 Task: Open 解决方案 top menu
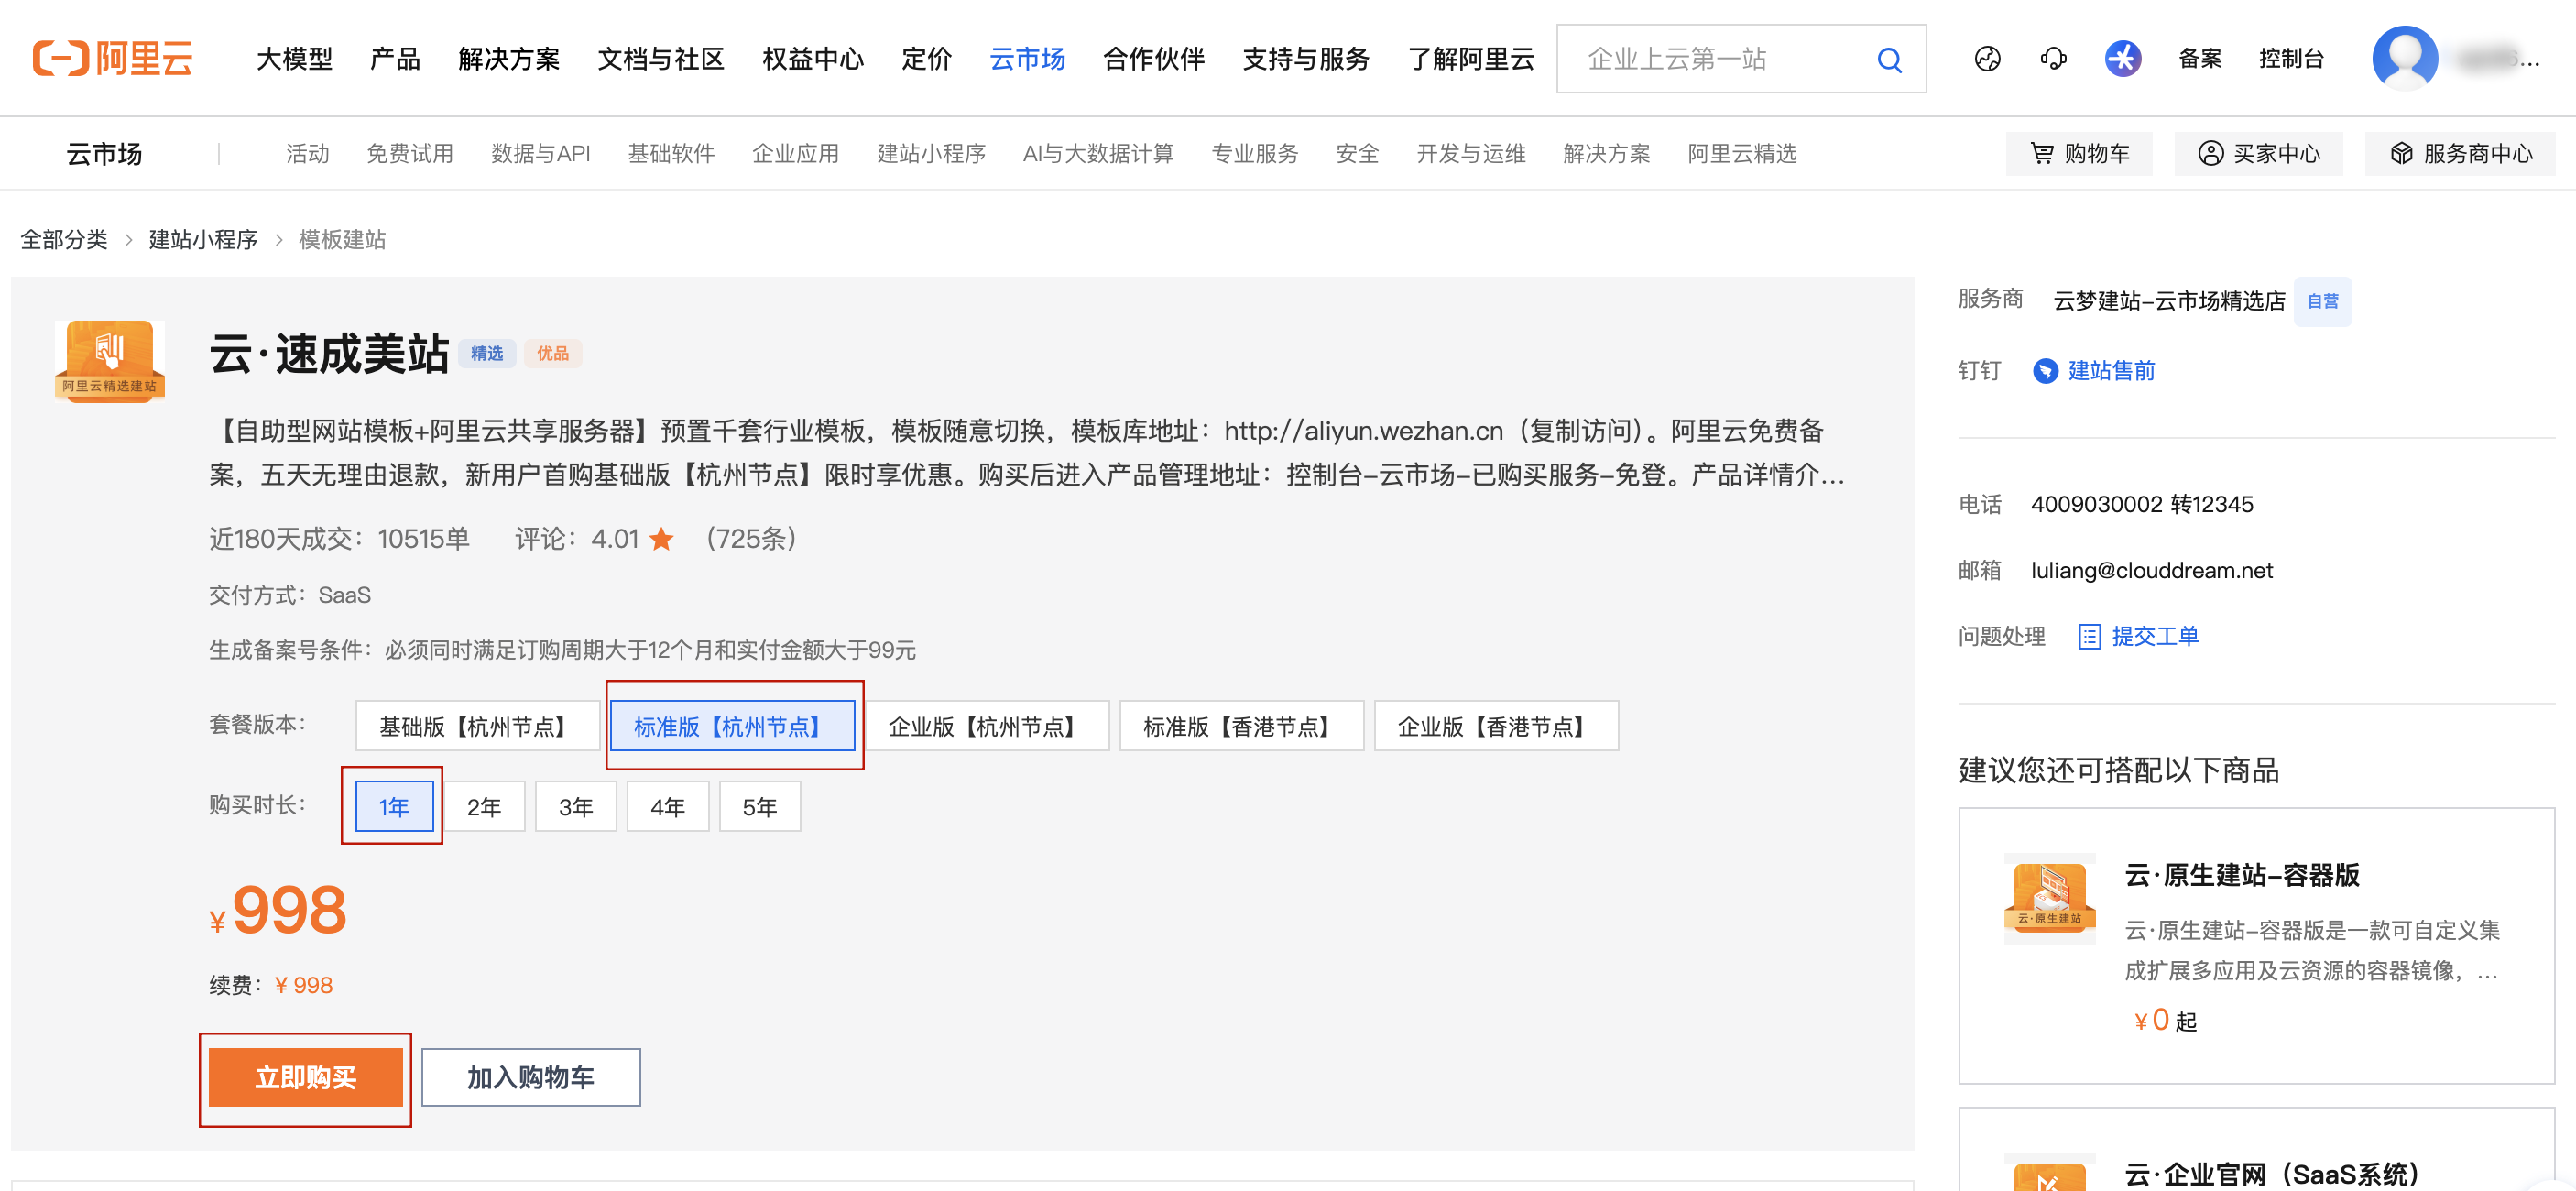509,59
